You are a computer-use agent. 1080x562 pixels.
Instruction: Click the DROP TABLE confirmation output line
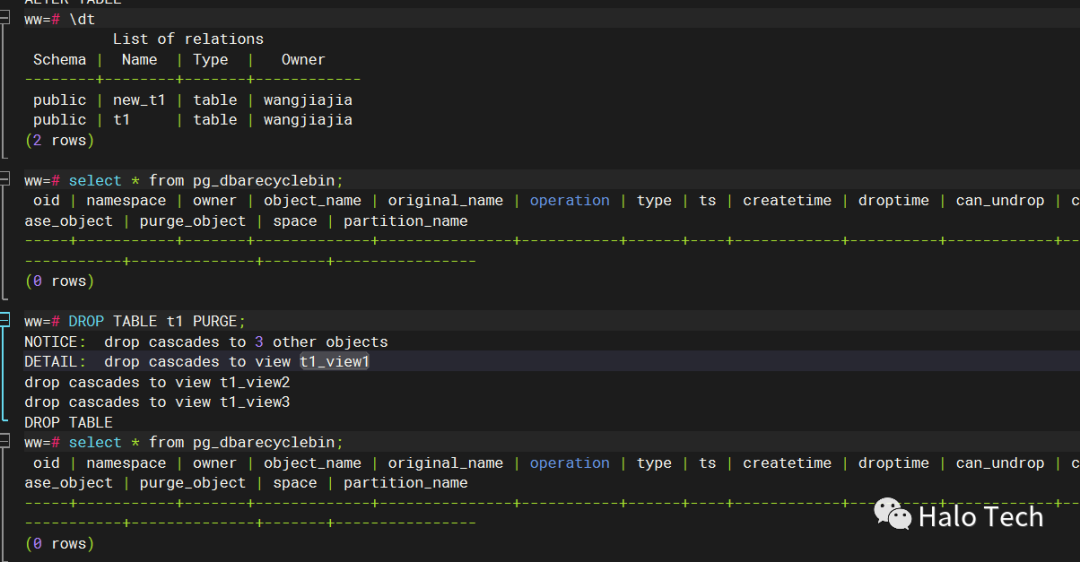(x=68, y=422)
